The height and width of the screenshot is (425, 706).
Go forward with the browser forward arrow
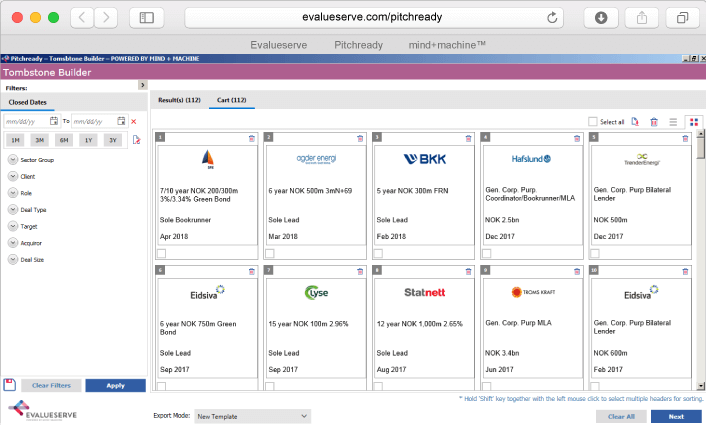click(x=106, y=18)
